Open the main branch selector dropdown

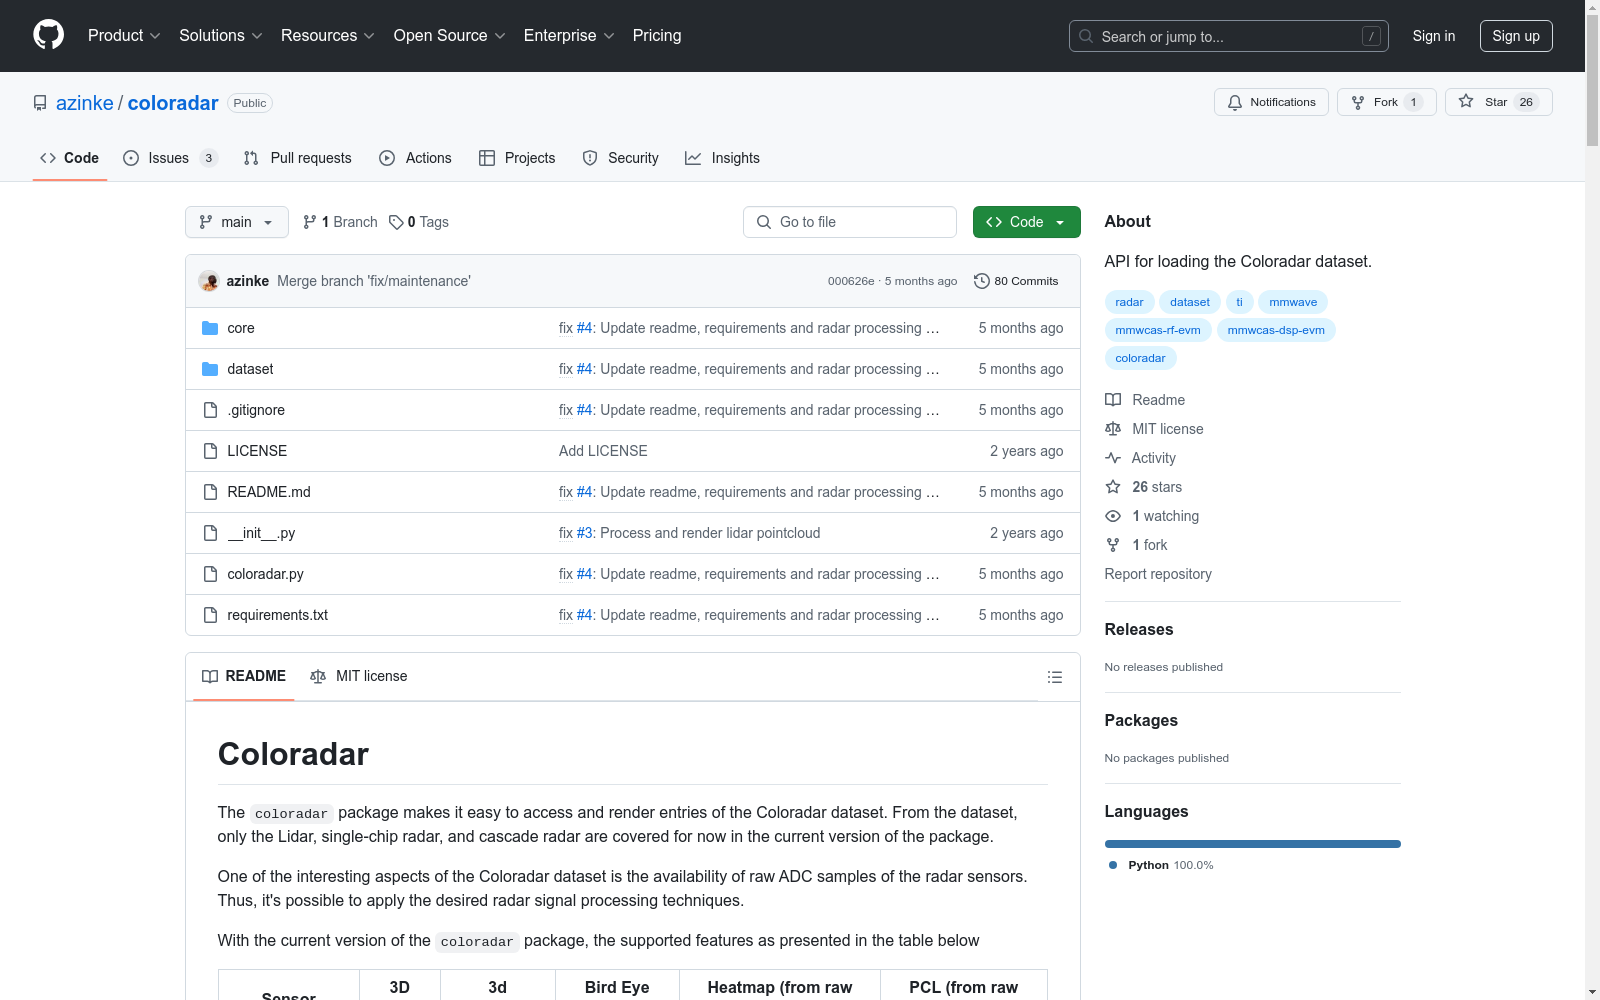pyautogui.click(x=236, y=222)
